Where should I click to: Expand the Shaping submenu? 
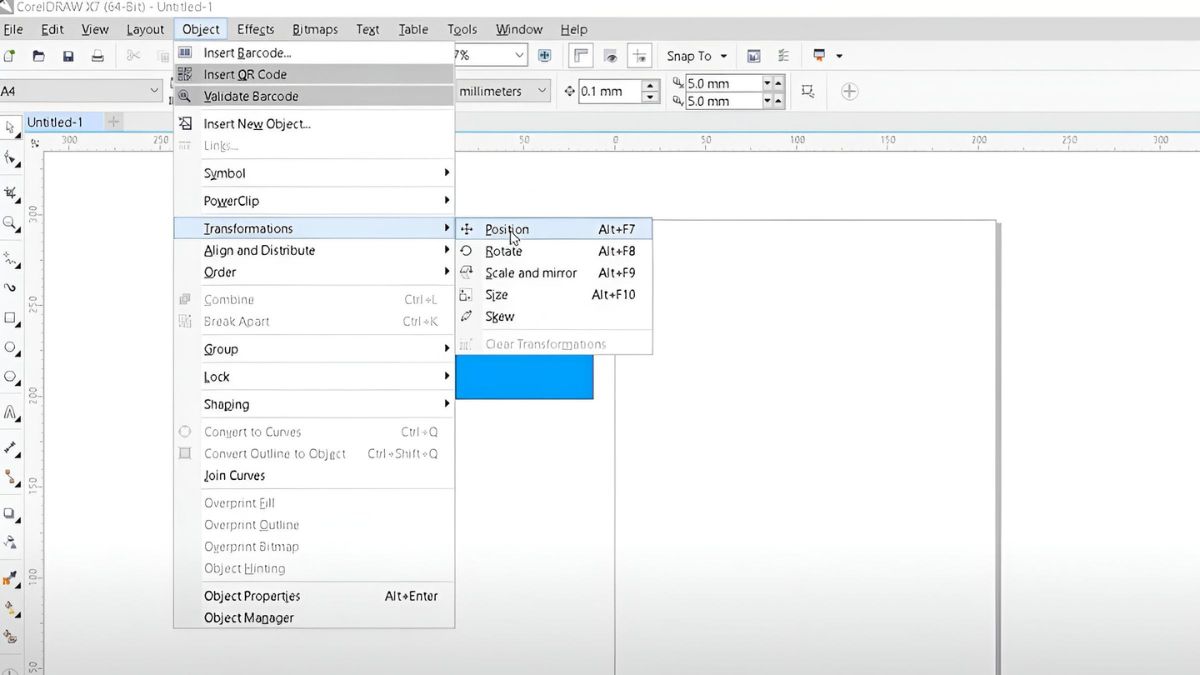point(314,405)
